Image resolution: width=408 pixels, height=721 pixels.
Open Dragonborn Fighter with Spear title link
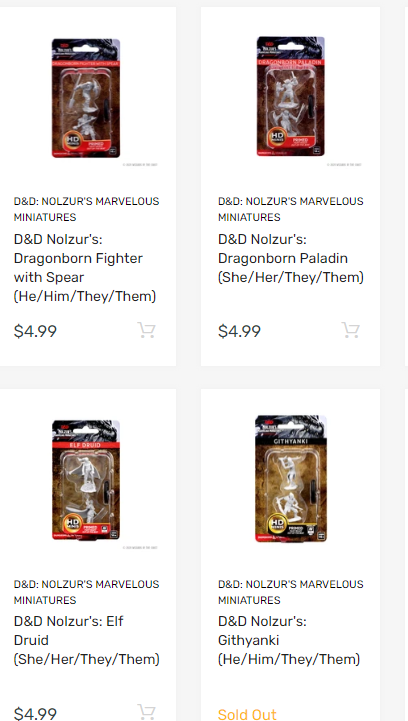(x=85, y=268)
